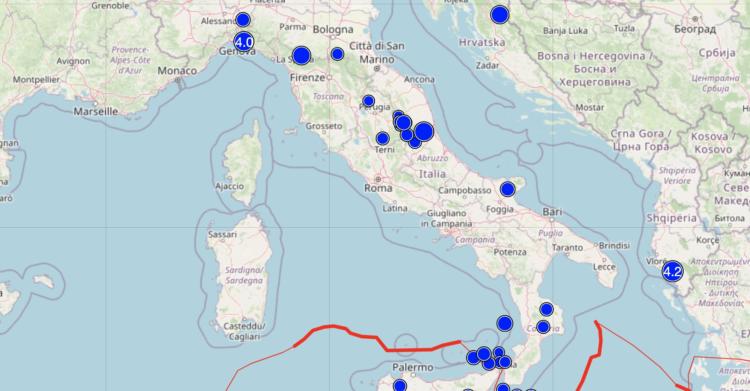
Task: Select the Sardigna/Sardegna region label
Action: [x=244, y=275]
